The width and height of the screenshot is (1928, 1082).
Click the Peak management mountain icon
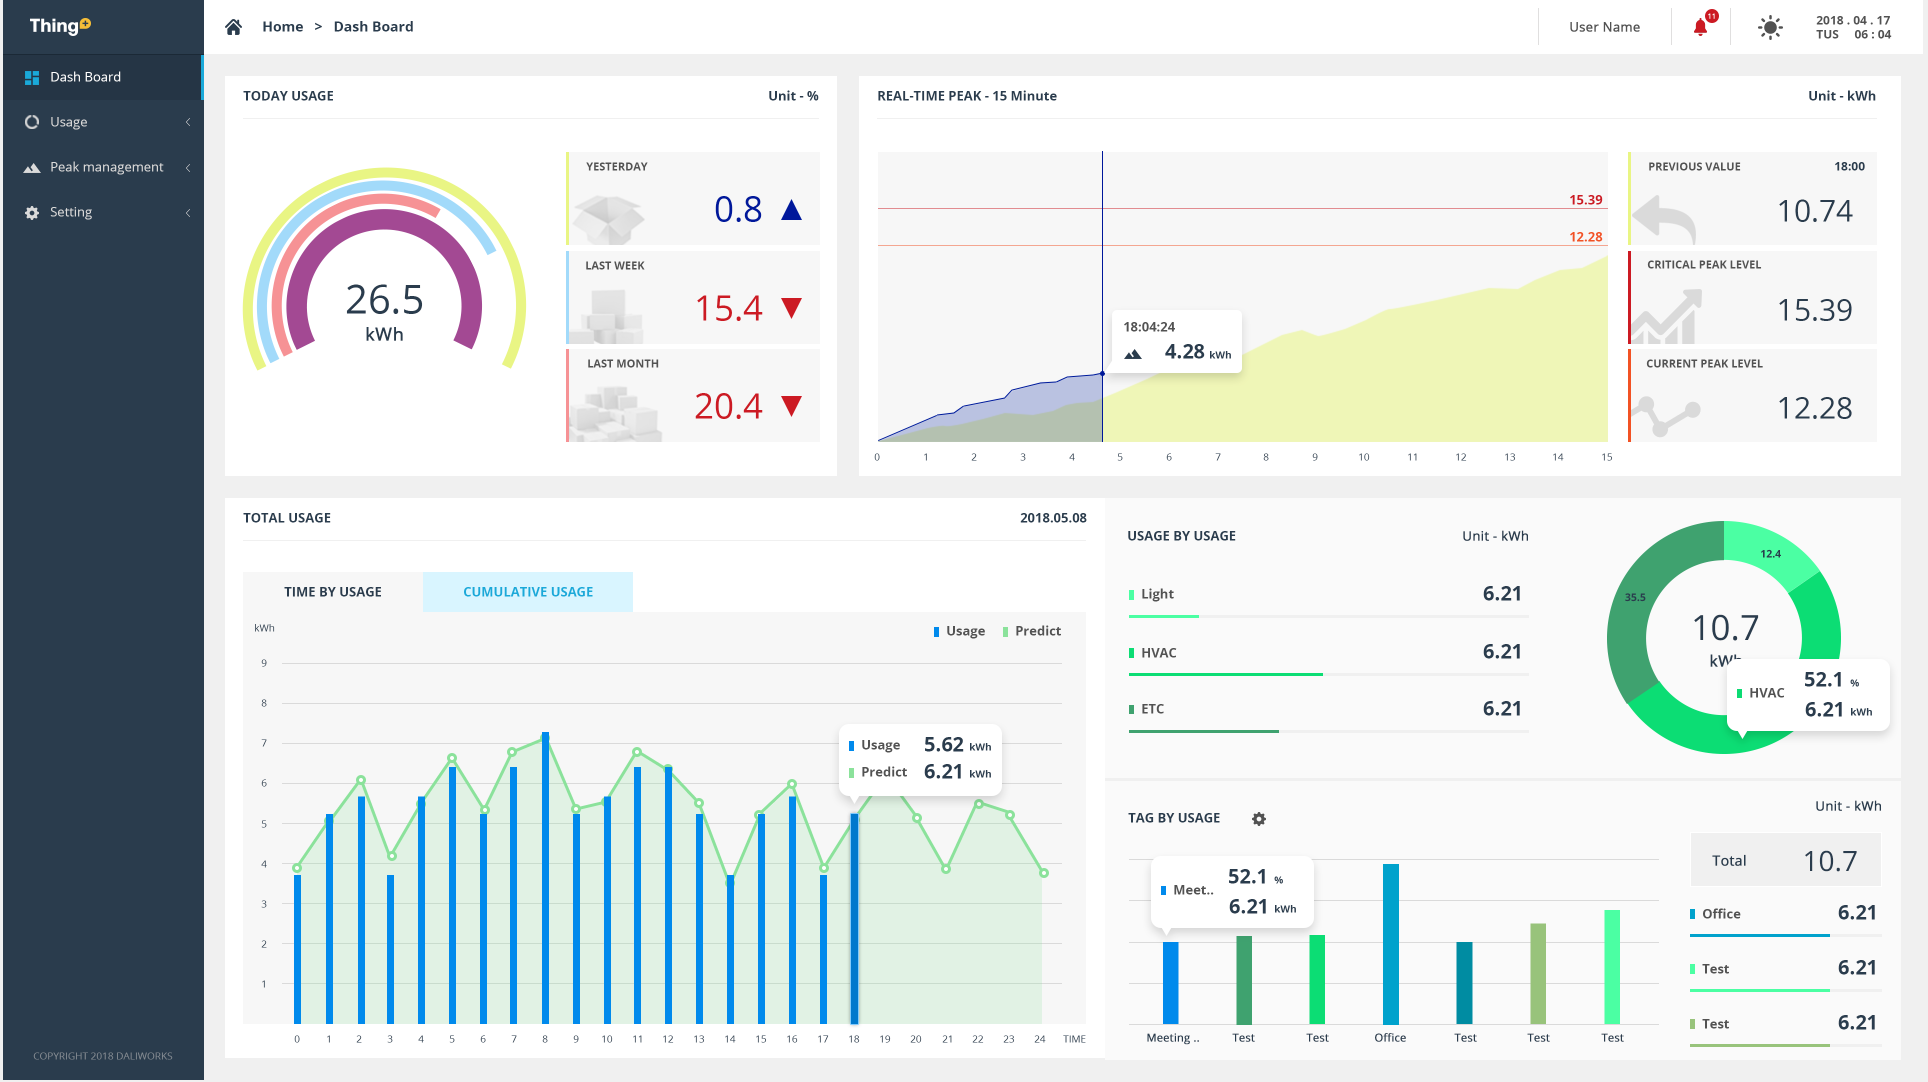(32, 167)
